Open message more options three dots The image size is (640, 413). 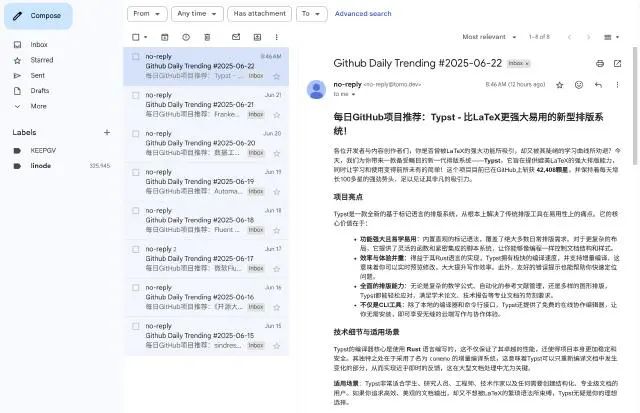click(617, 85)
